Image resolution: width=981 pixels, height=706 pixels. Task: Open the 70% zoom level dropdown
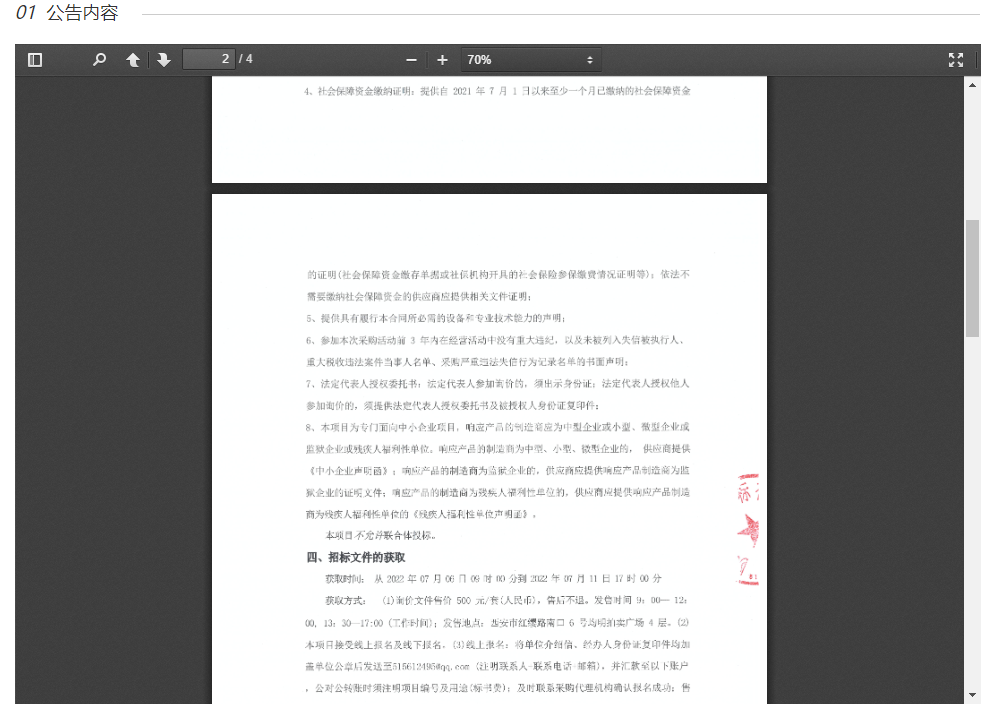point(531,60)
